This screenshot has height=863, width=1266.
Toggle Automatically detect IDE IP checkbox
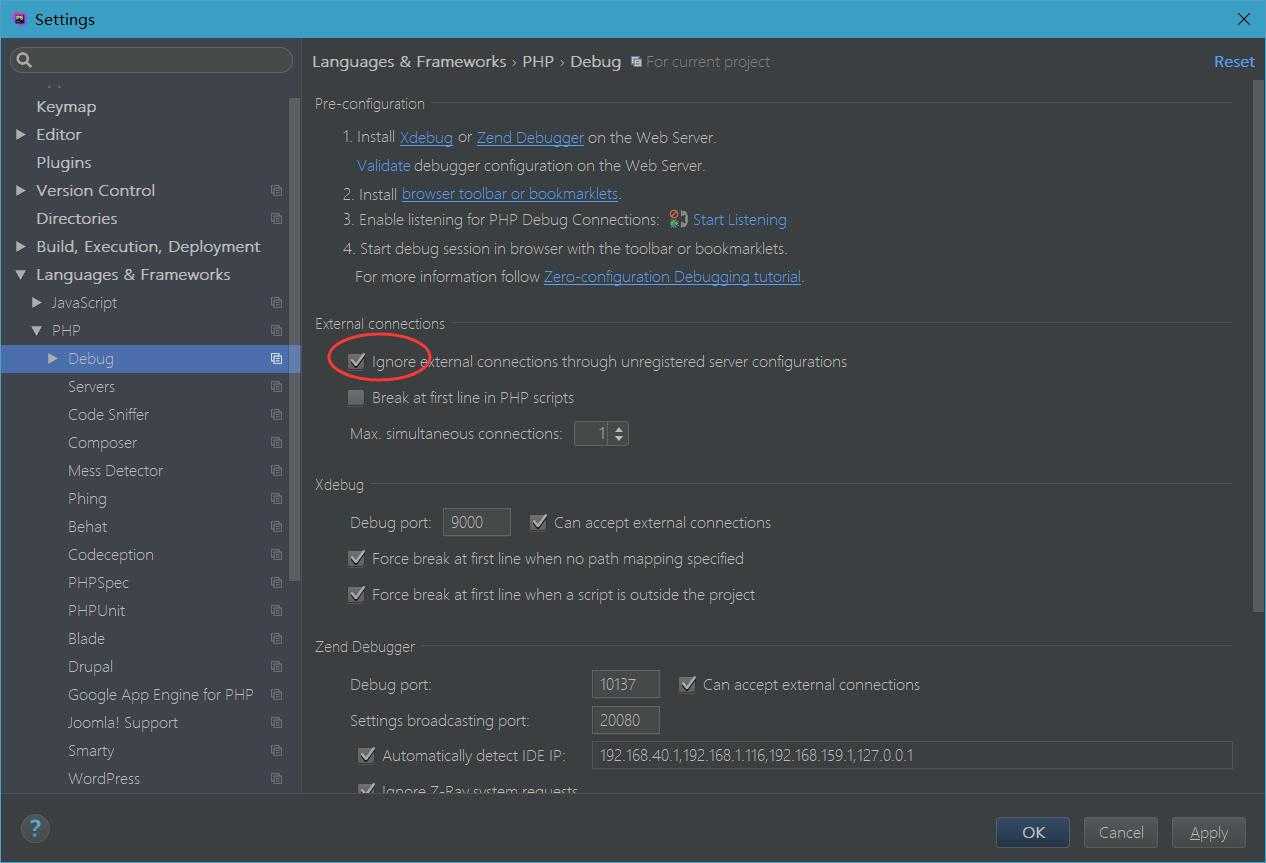(x=366, y=755)
